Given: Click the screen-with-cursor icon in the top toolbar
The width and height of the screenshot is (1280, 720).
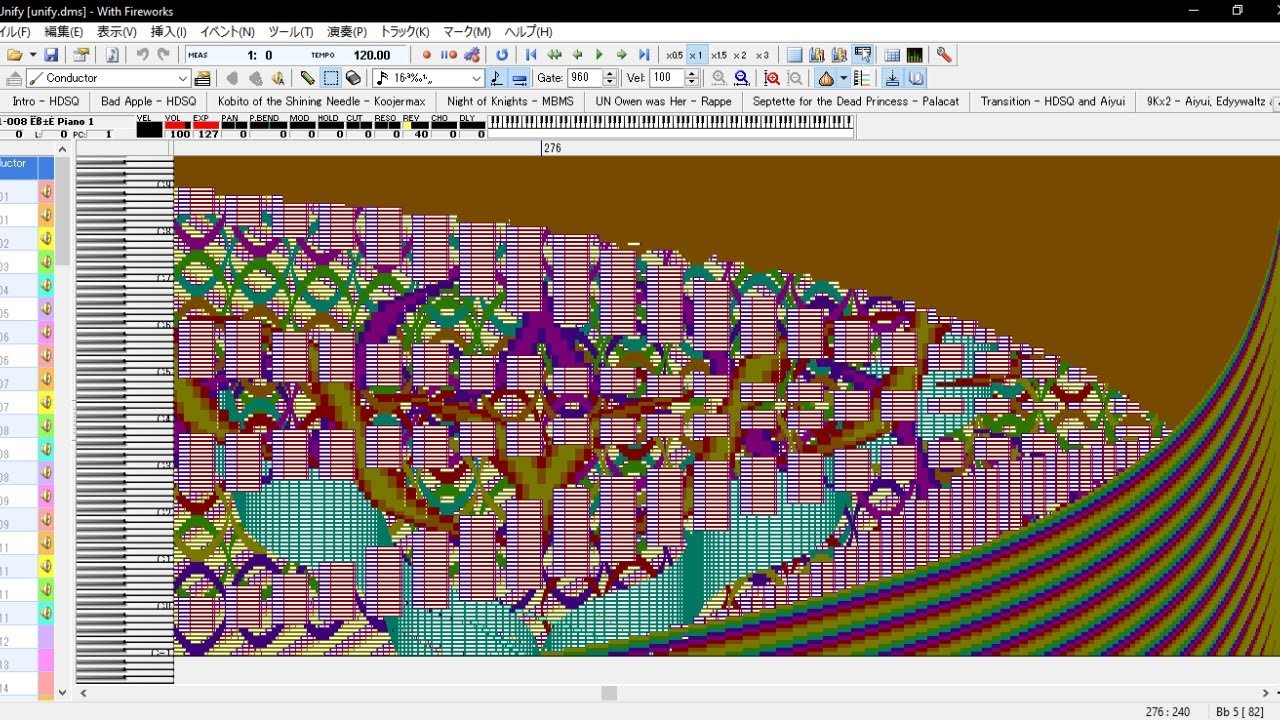Looking at the screenshot, I should pyautogui.click(x=863, y=55).
